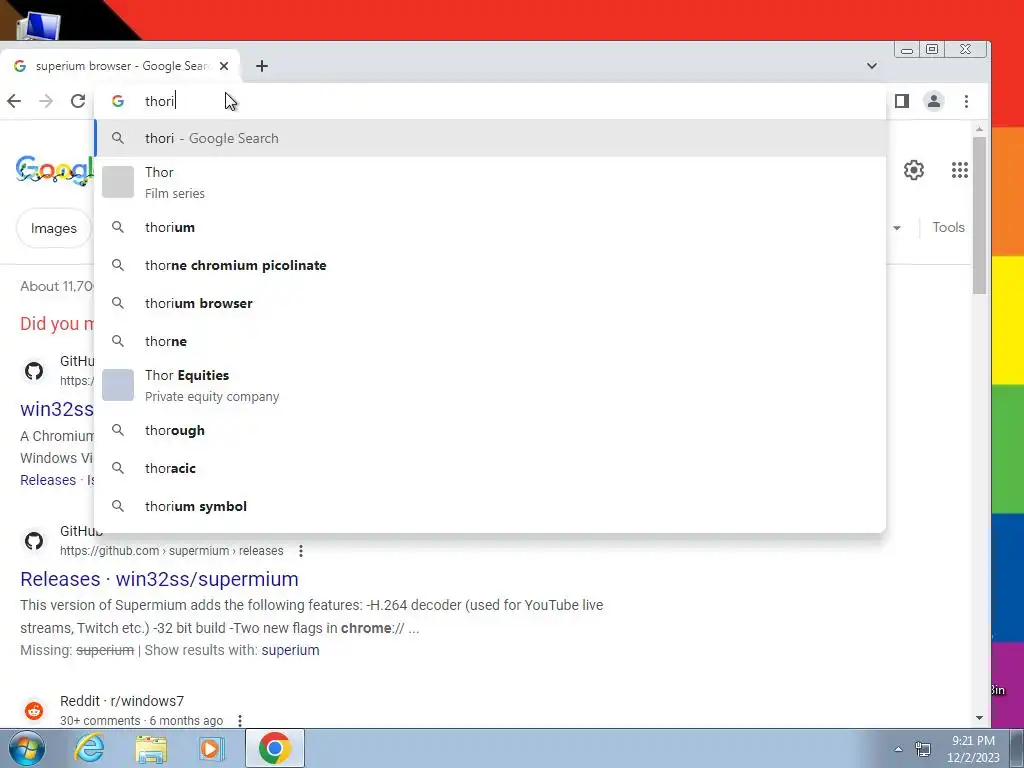Click the GitHub favicon of releases result
This screenshot has height=768, width=1024.
34,541
